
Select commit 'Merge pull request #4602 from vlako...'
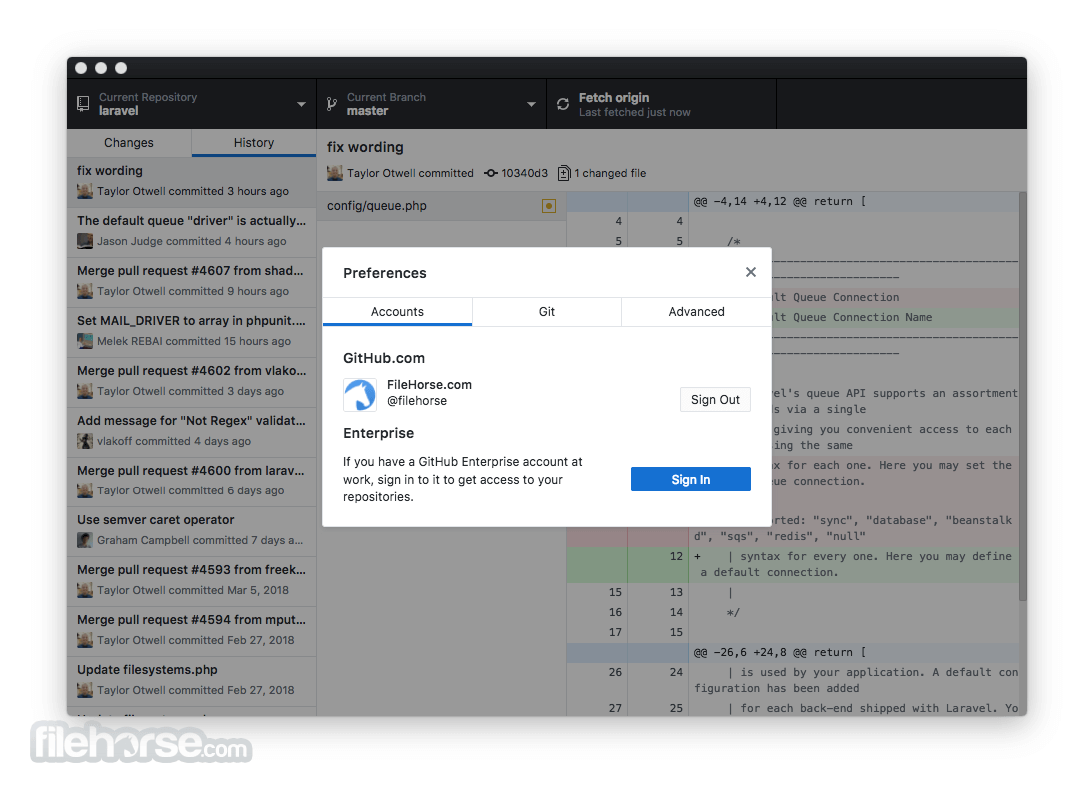(x=191, y=382)
